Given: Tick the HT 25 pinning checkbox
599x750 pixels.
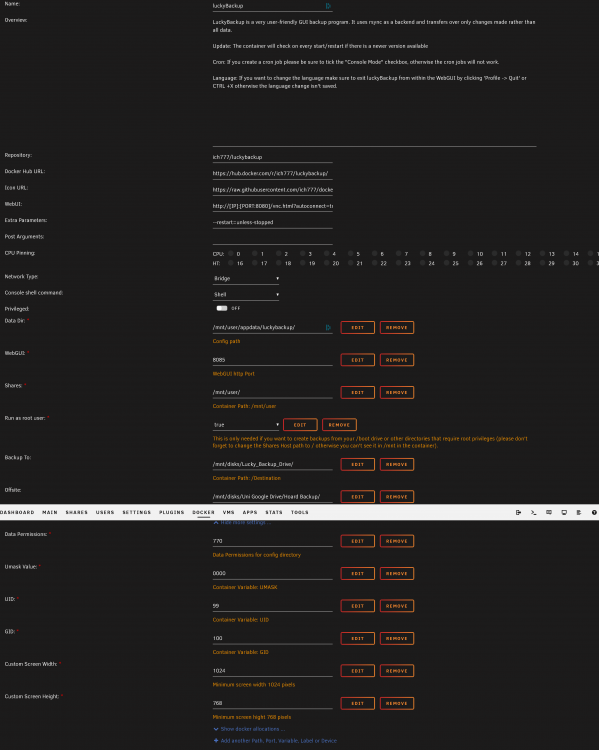Looking at the screenshot, I should coord(446,263).
